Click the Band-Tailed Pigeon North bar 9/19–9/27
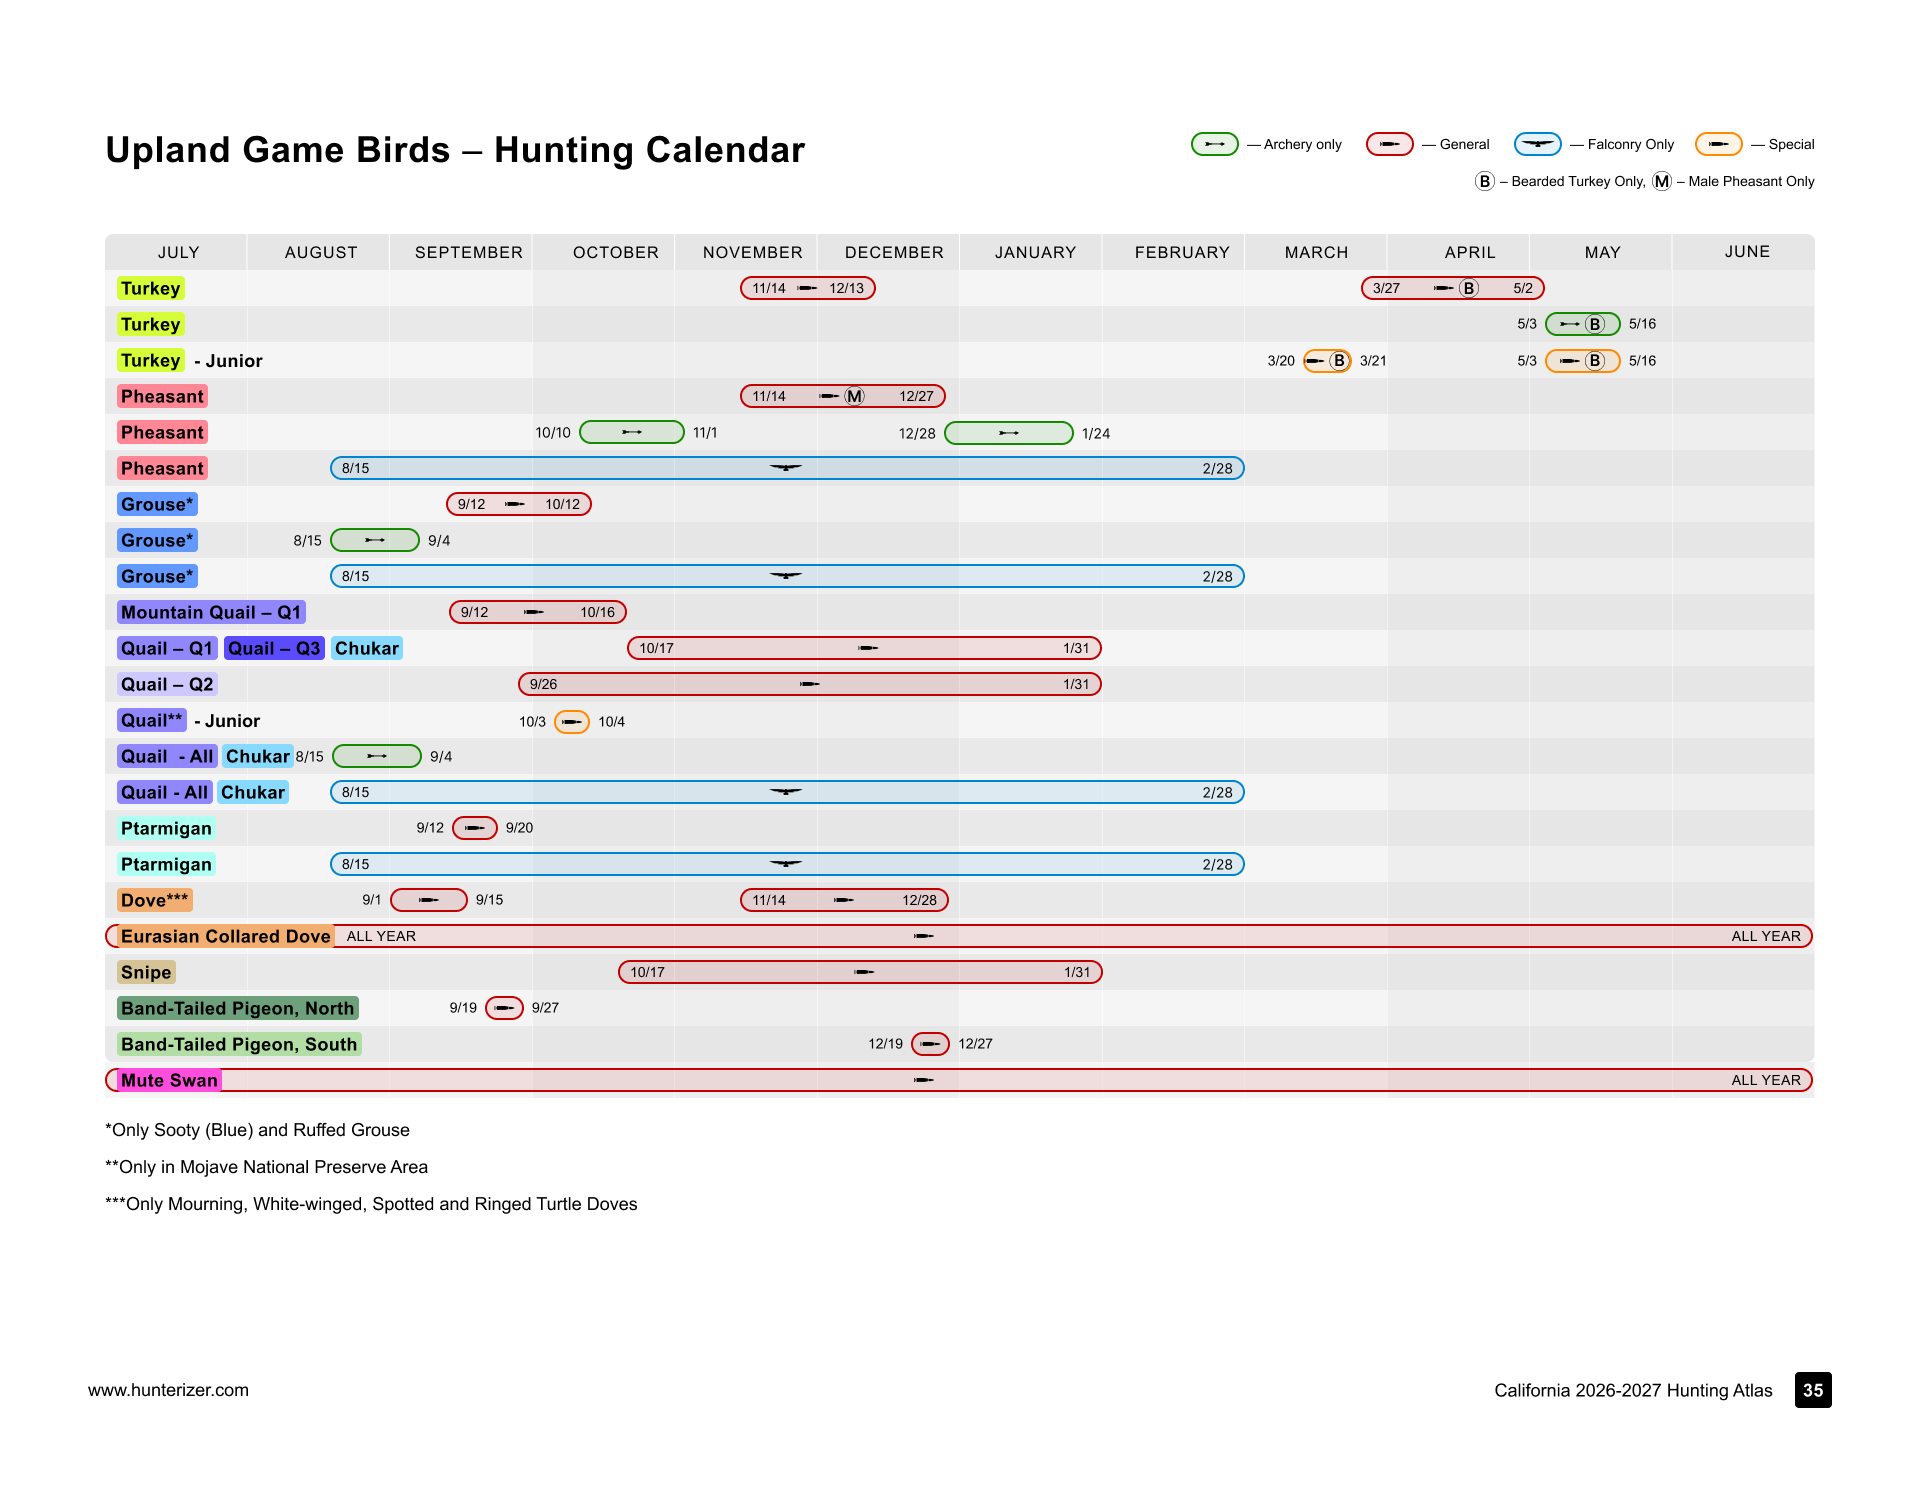This screenshot has width=1920, height=1486. point(505,1008)
